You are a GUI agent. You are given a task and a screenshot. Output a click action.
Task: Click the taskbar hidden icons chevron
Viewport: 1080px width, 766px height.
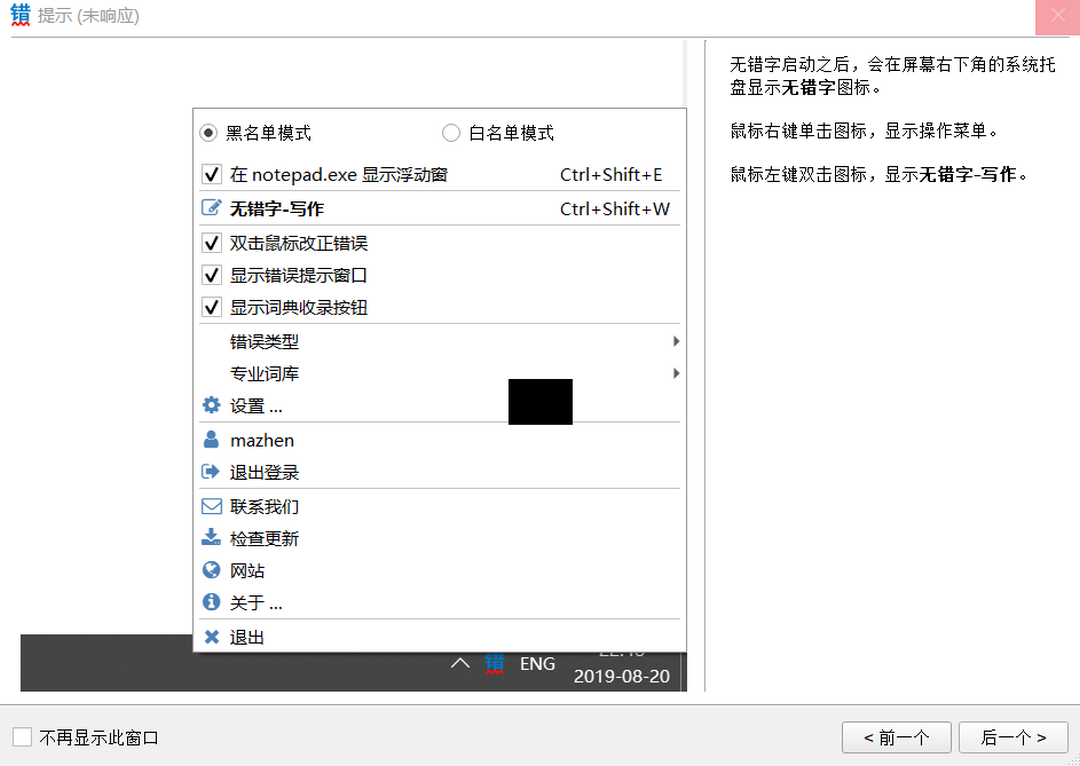pyautogui.click(x=460, y=663)
